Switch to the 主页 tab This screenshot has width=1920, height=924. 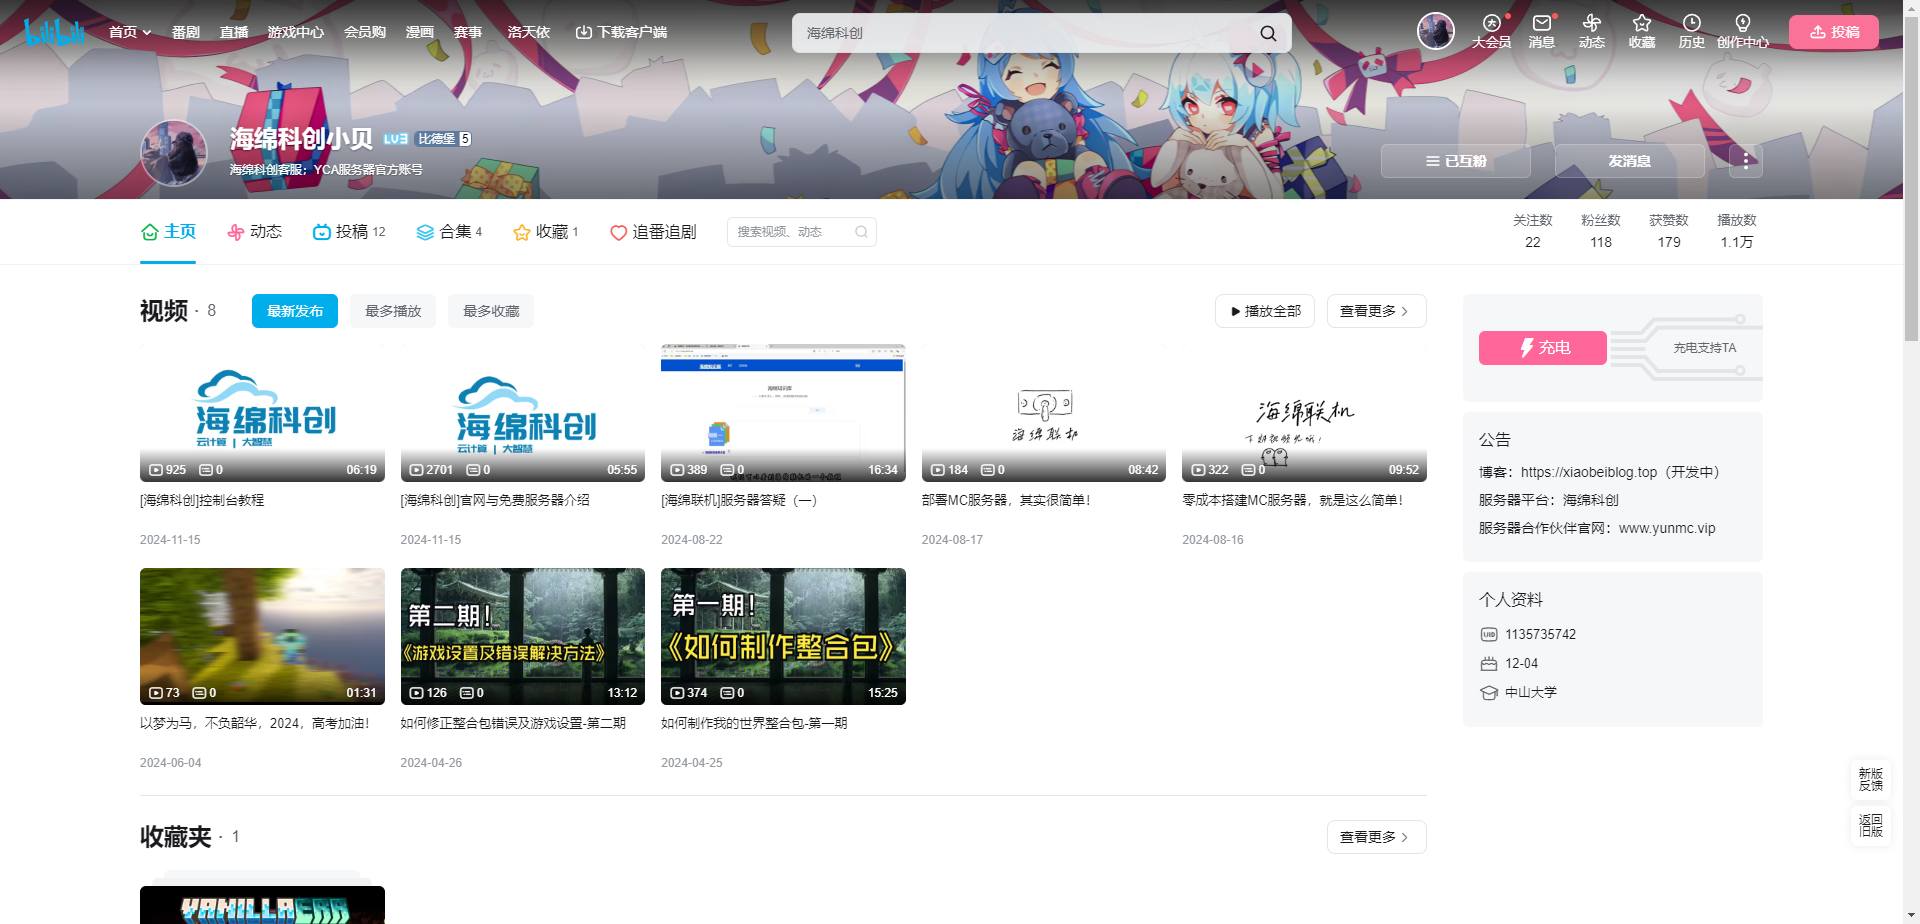point(168,232)
